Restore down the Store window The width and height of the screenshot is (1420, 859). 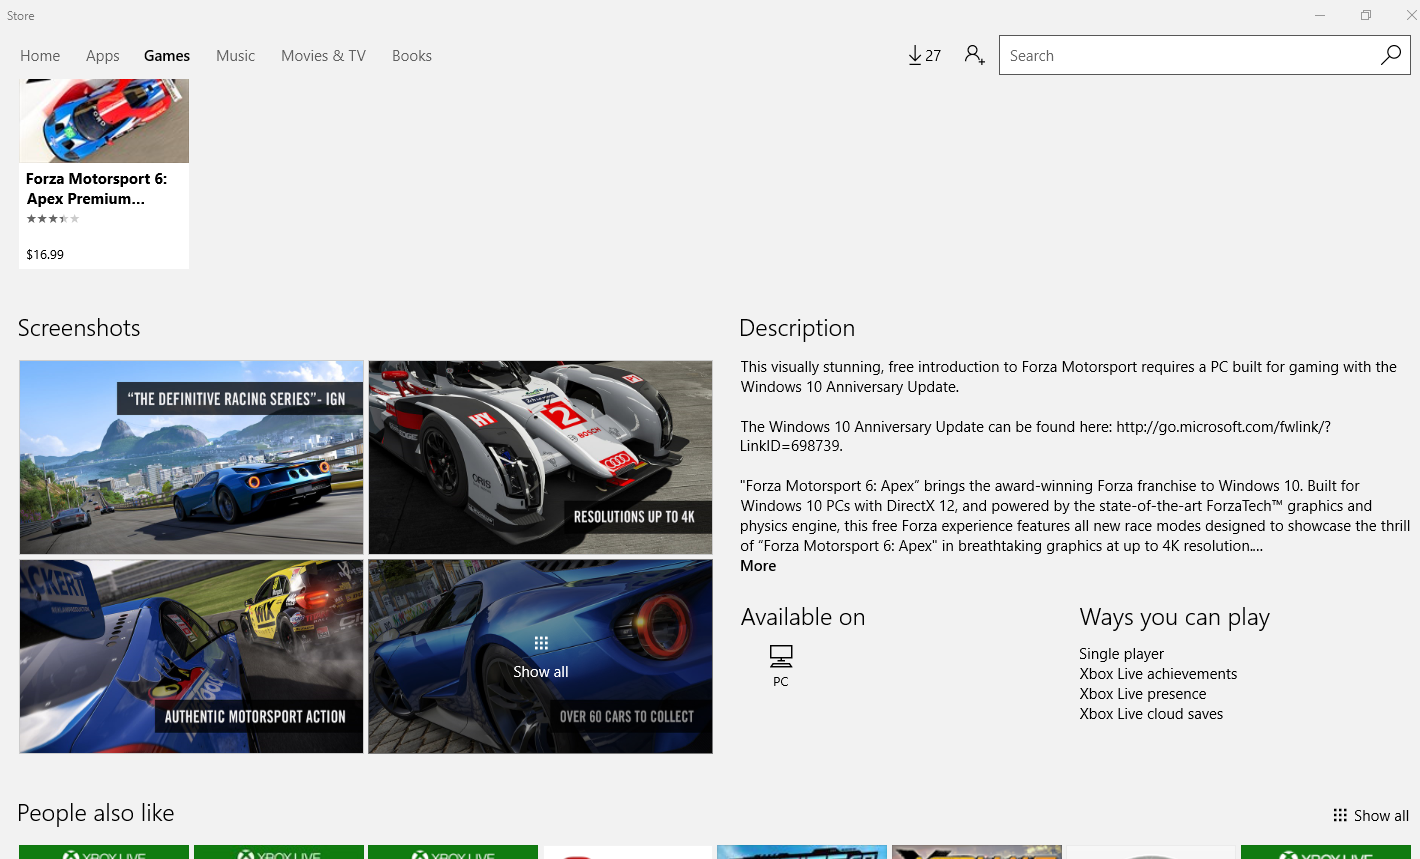(1366, 15)
